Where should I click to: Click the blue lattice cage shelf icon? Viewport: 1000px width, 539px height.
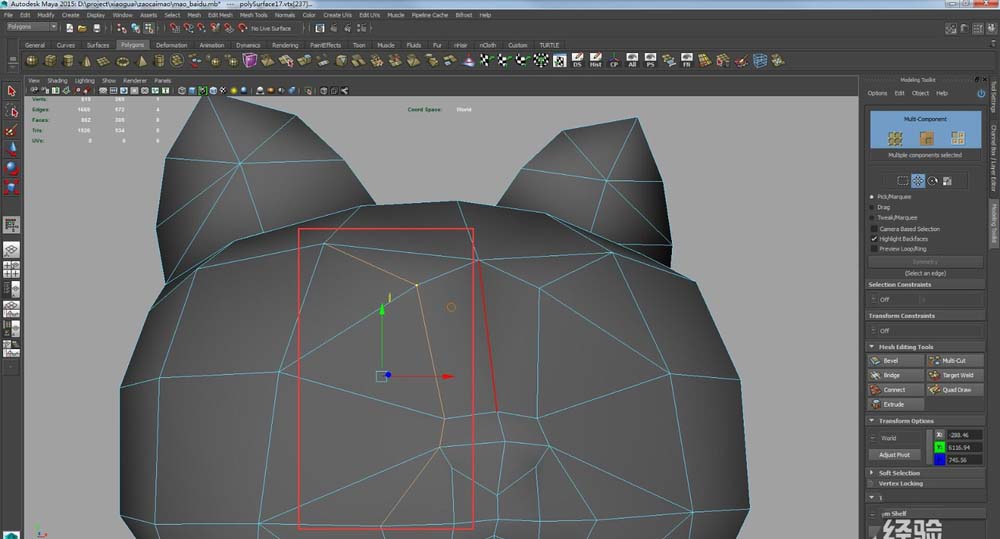(760, 61)
